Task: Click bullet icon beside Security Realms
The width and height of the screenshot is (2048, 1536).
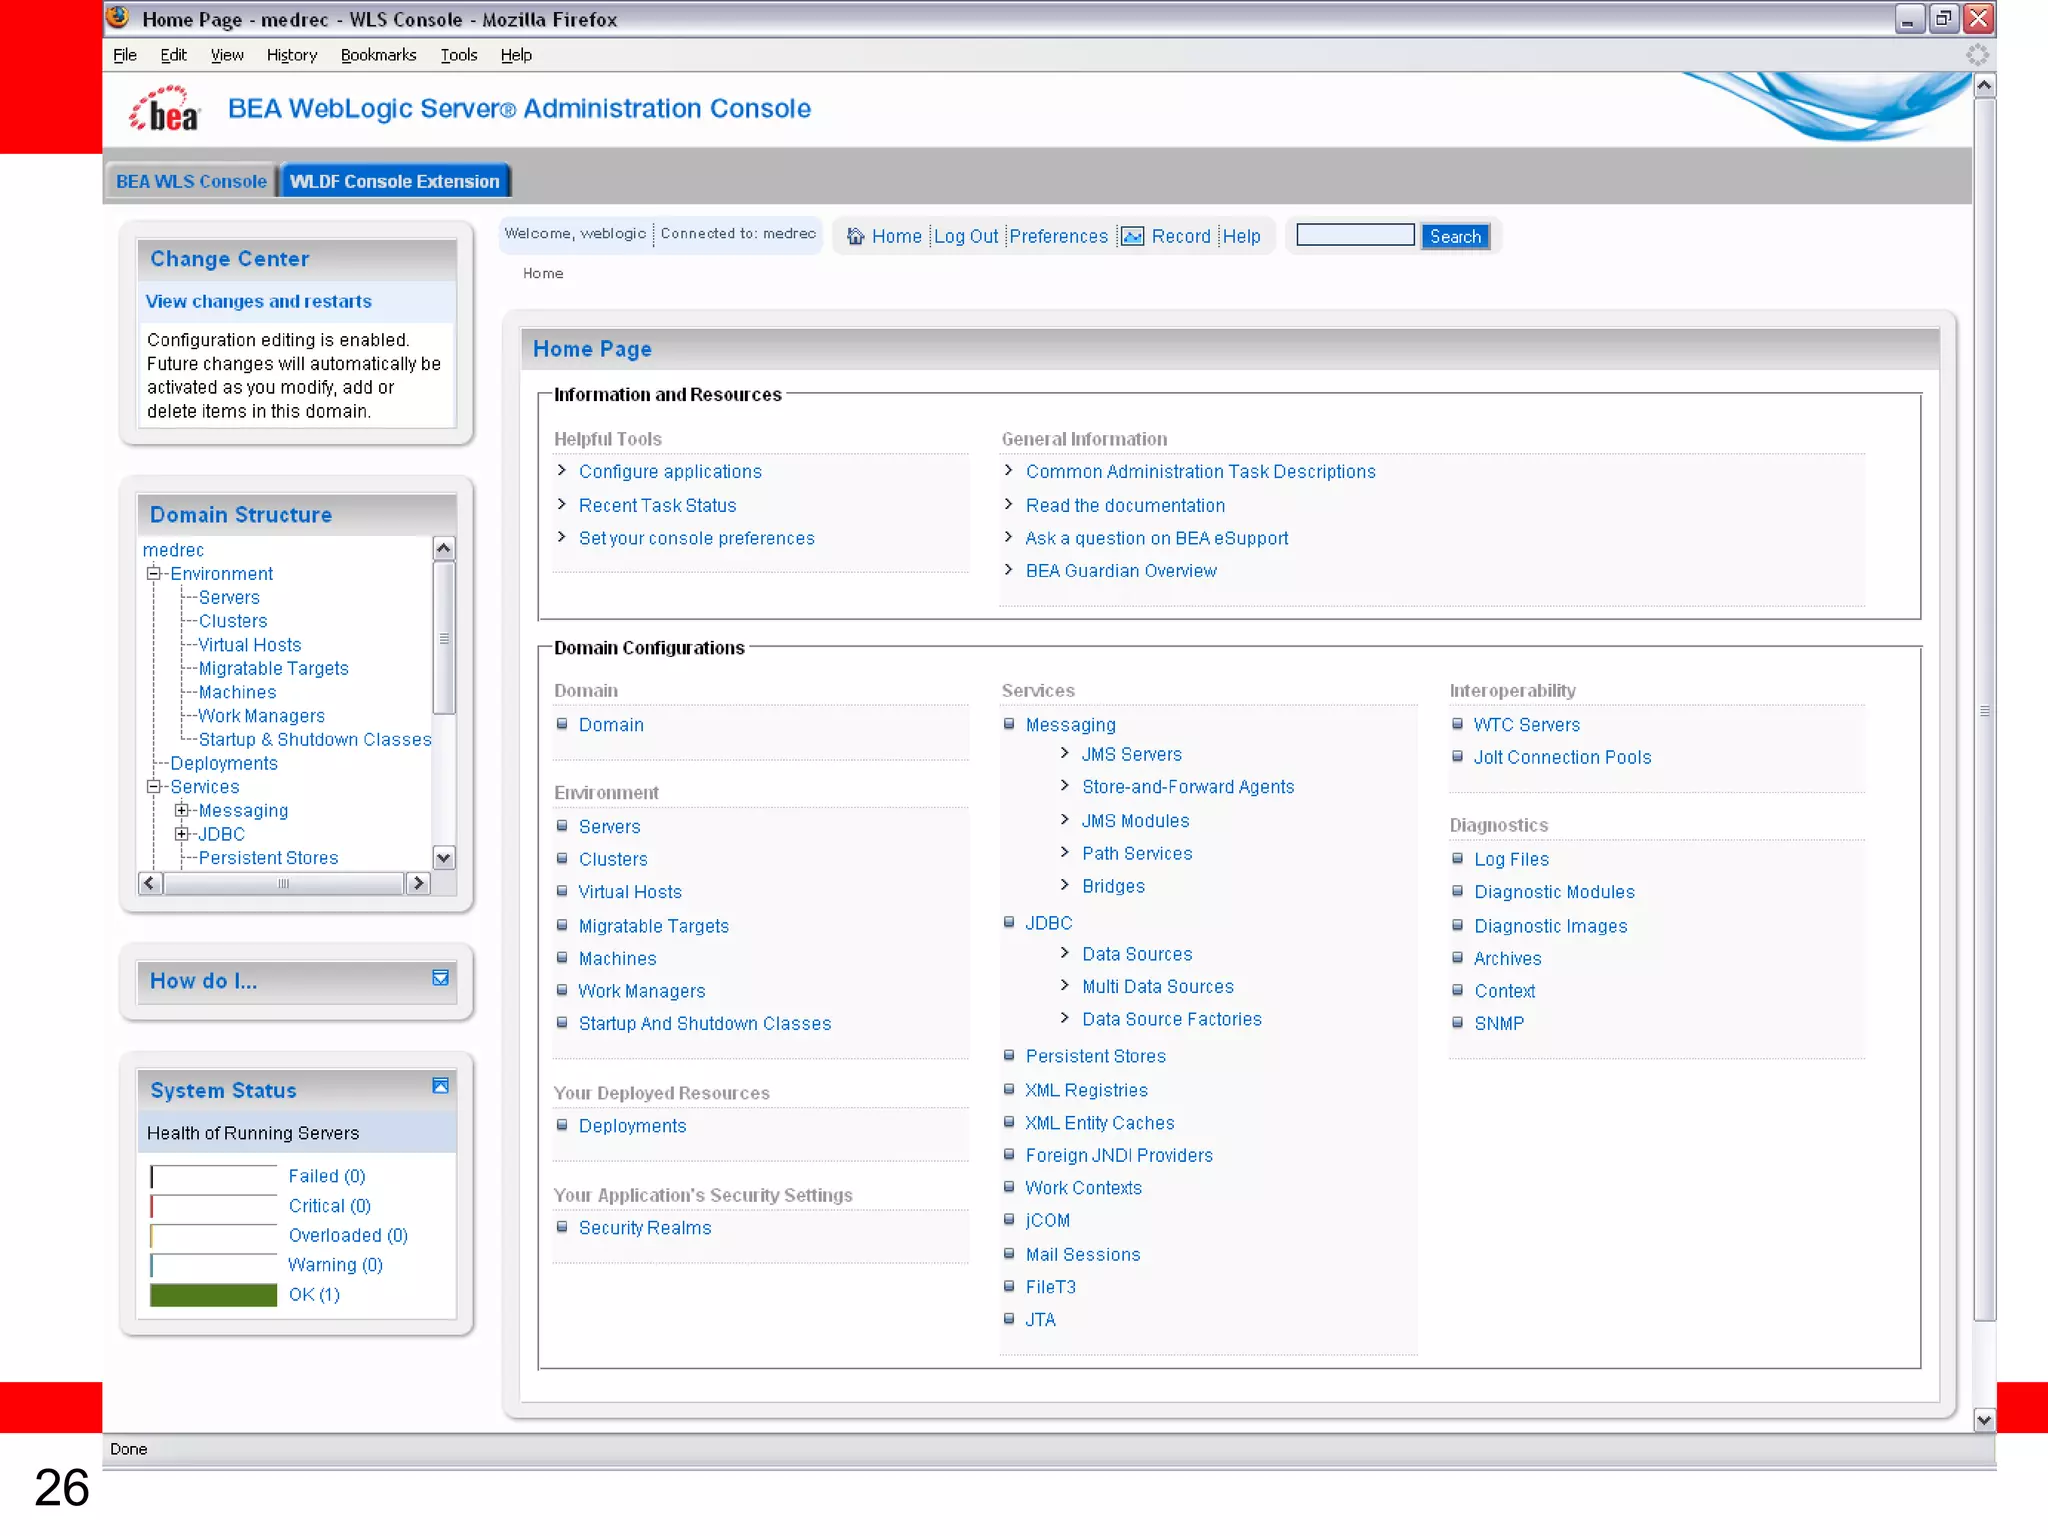Action: point(562,1227)
